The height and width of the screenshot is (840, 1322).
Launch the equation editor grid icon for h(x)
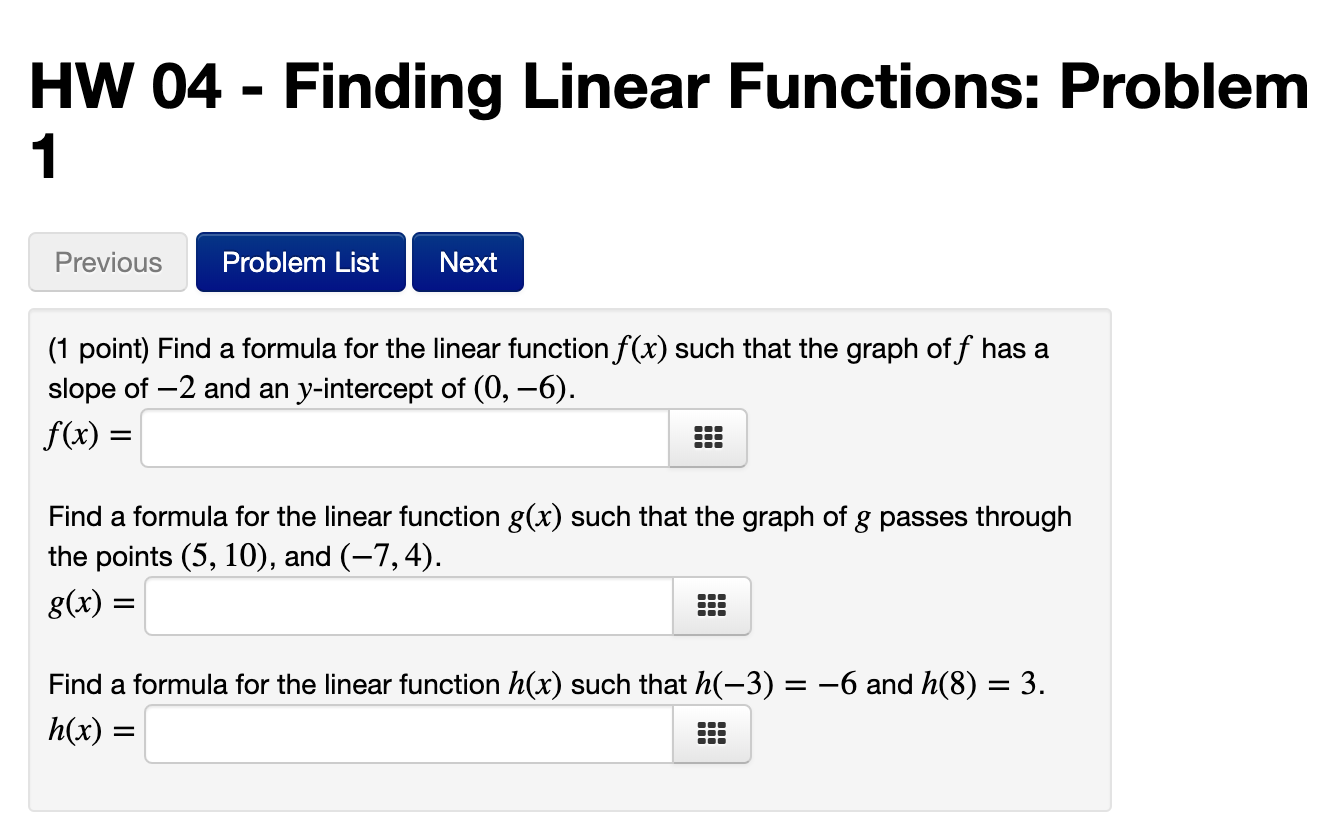[x=712, y=734]
